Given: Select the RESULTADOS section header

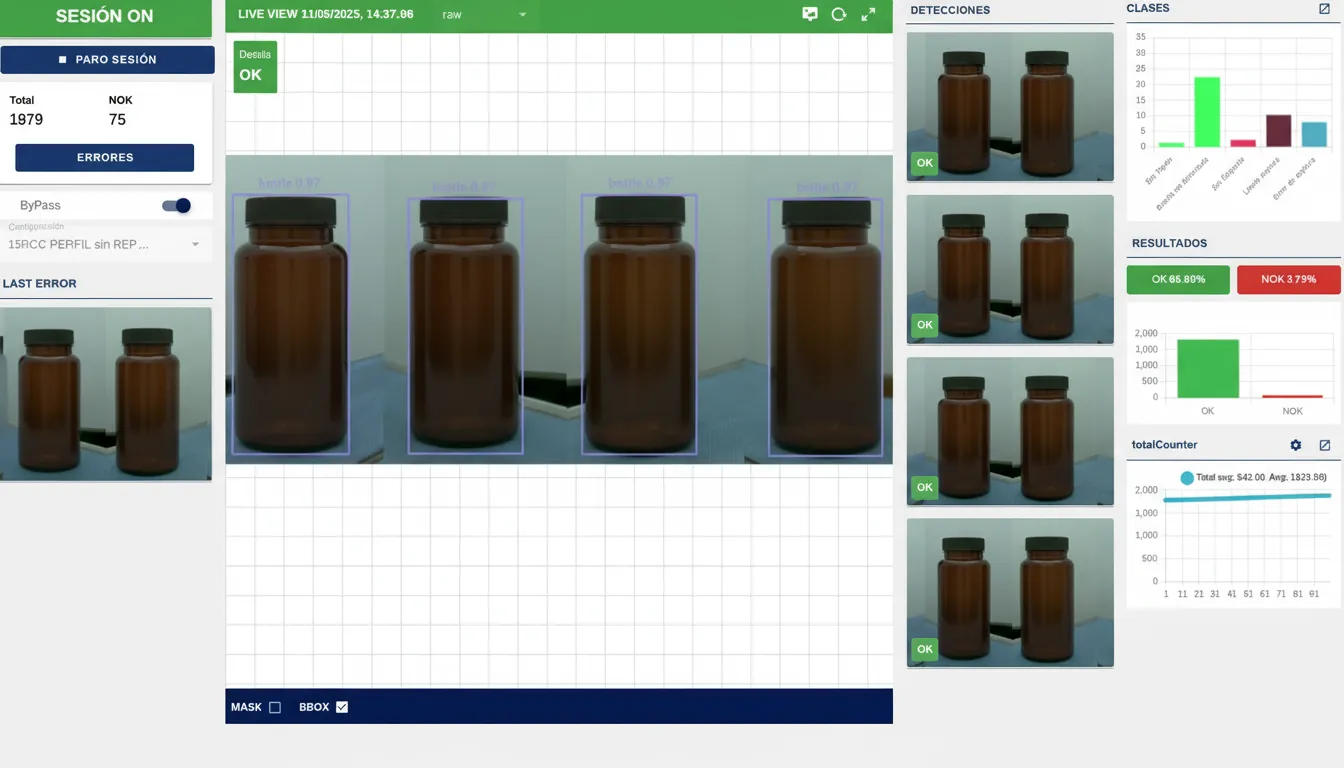Looking at the screenshot, I should click(1168, 242).
